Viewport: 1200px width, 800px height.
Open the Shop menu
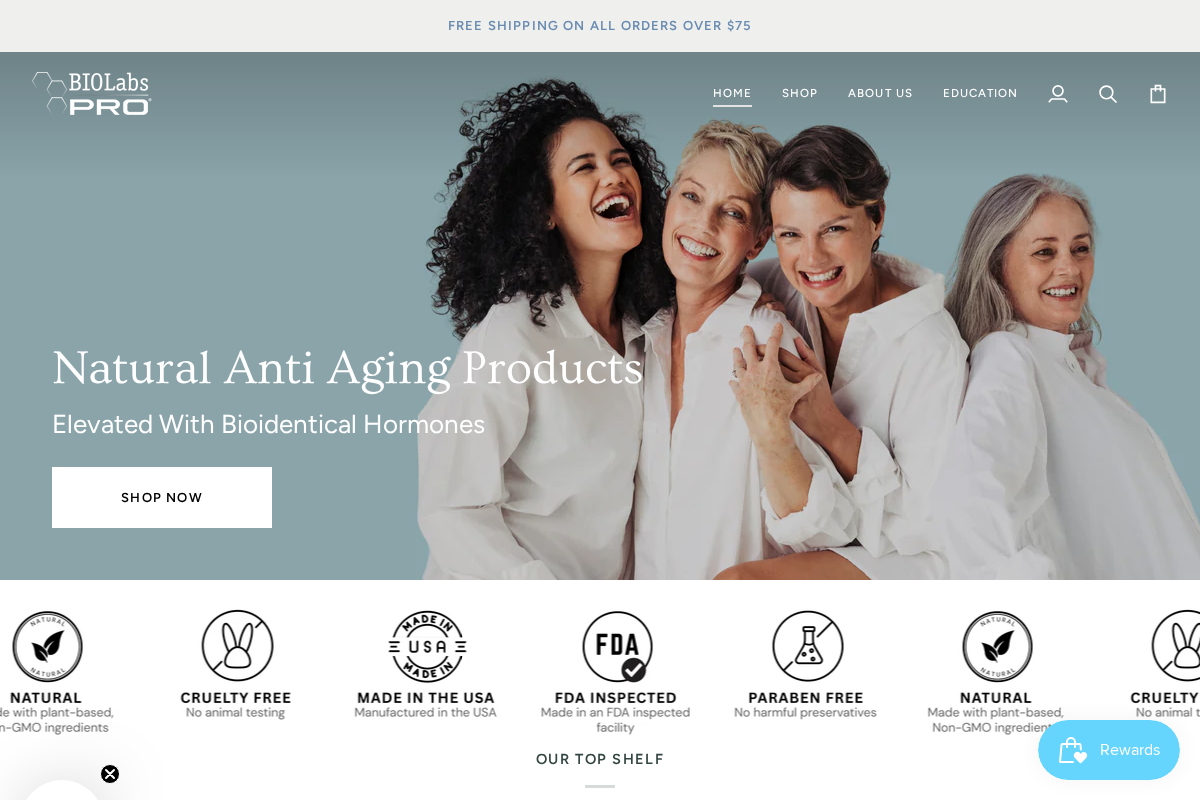coord(800,93)
